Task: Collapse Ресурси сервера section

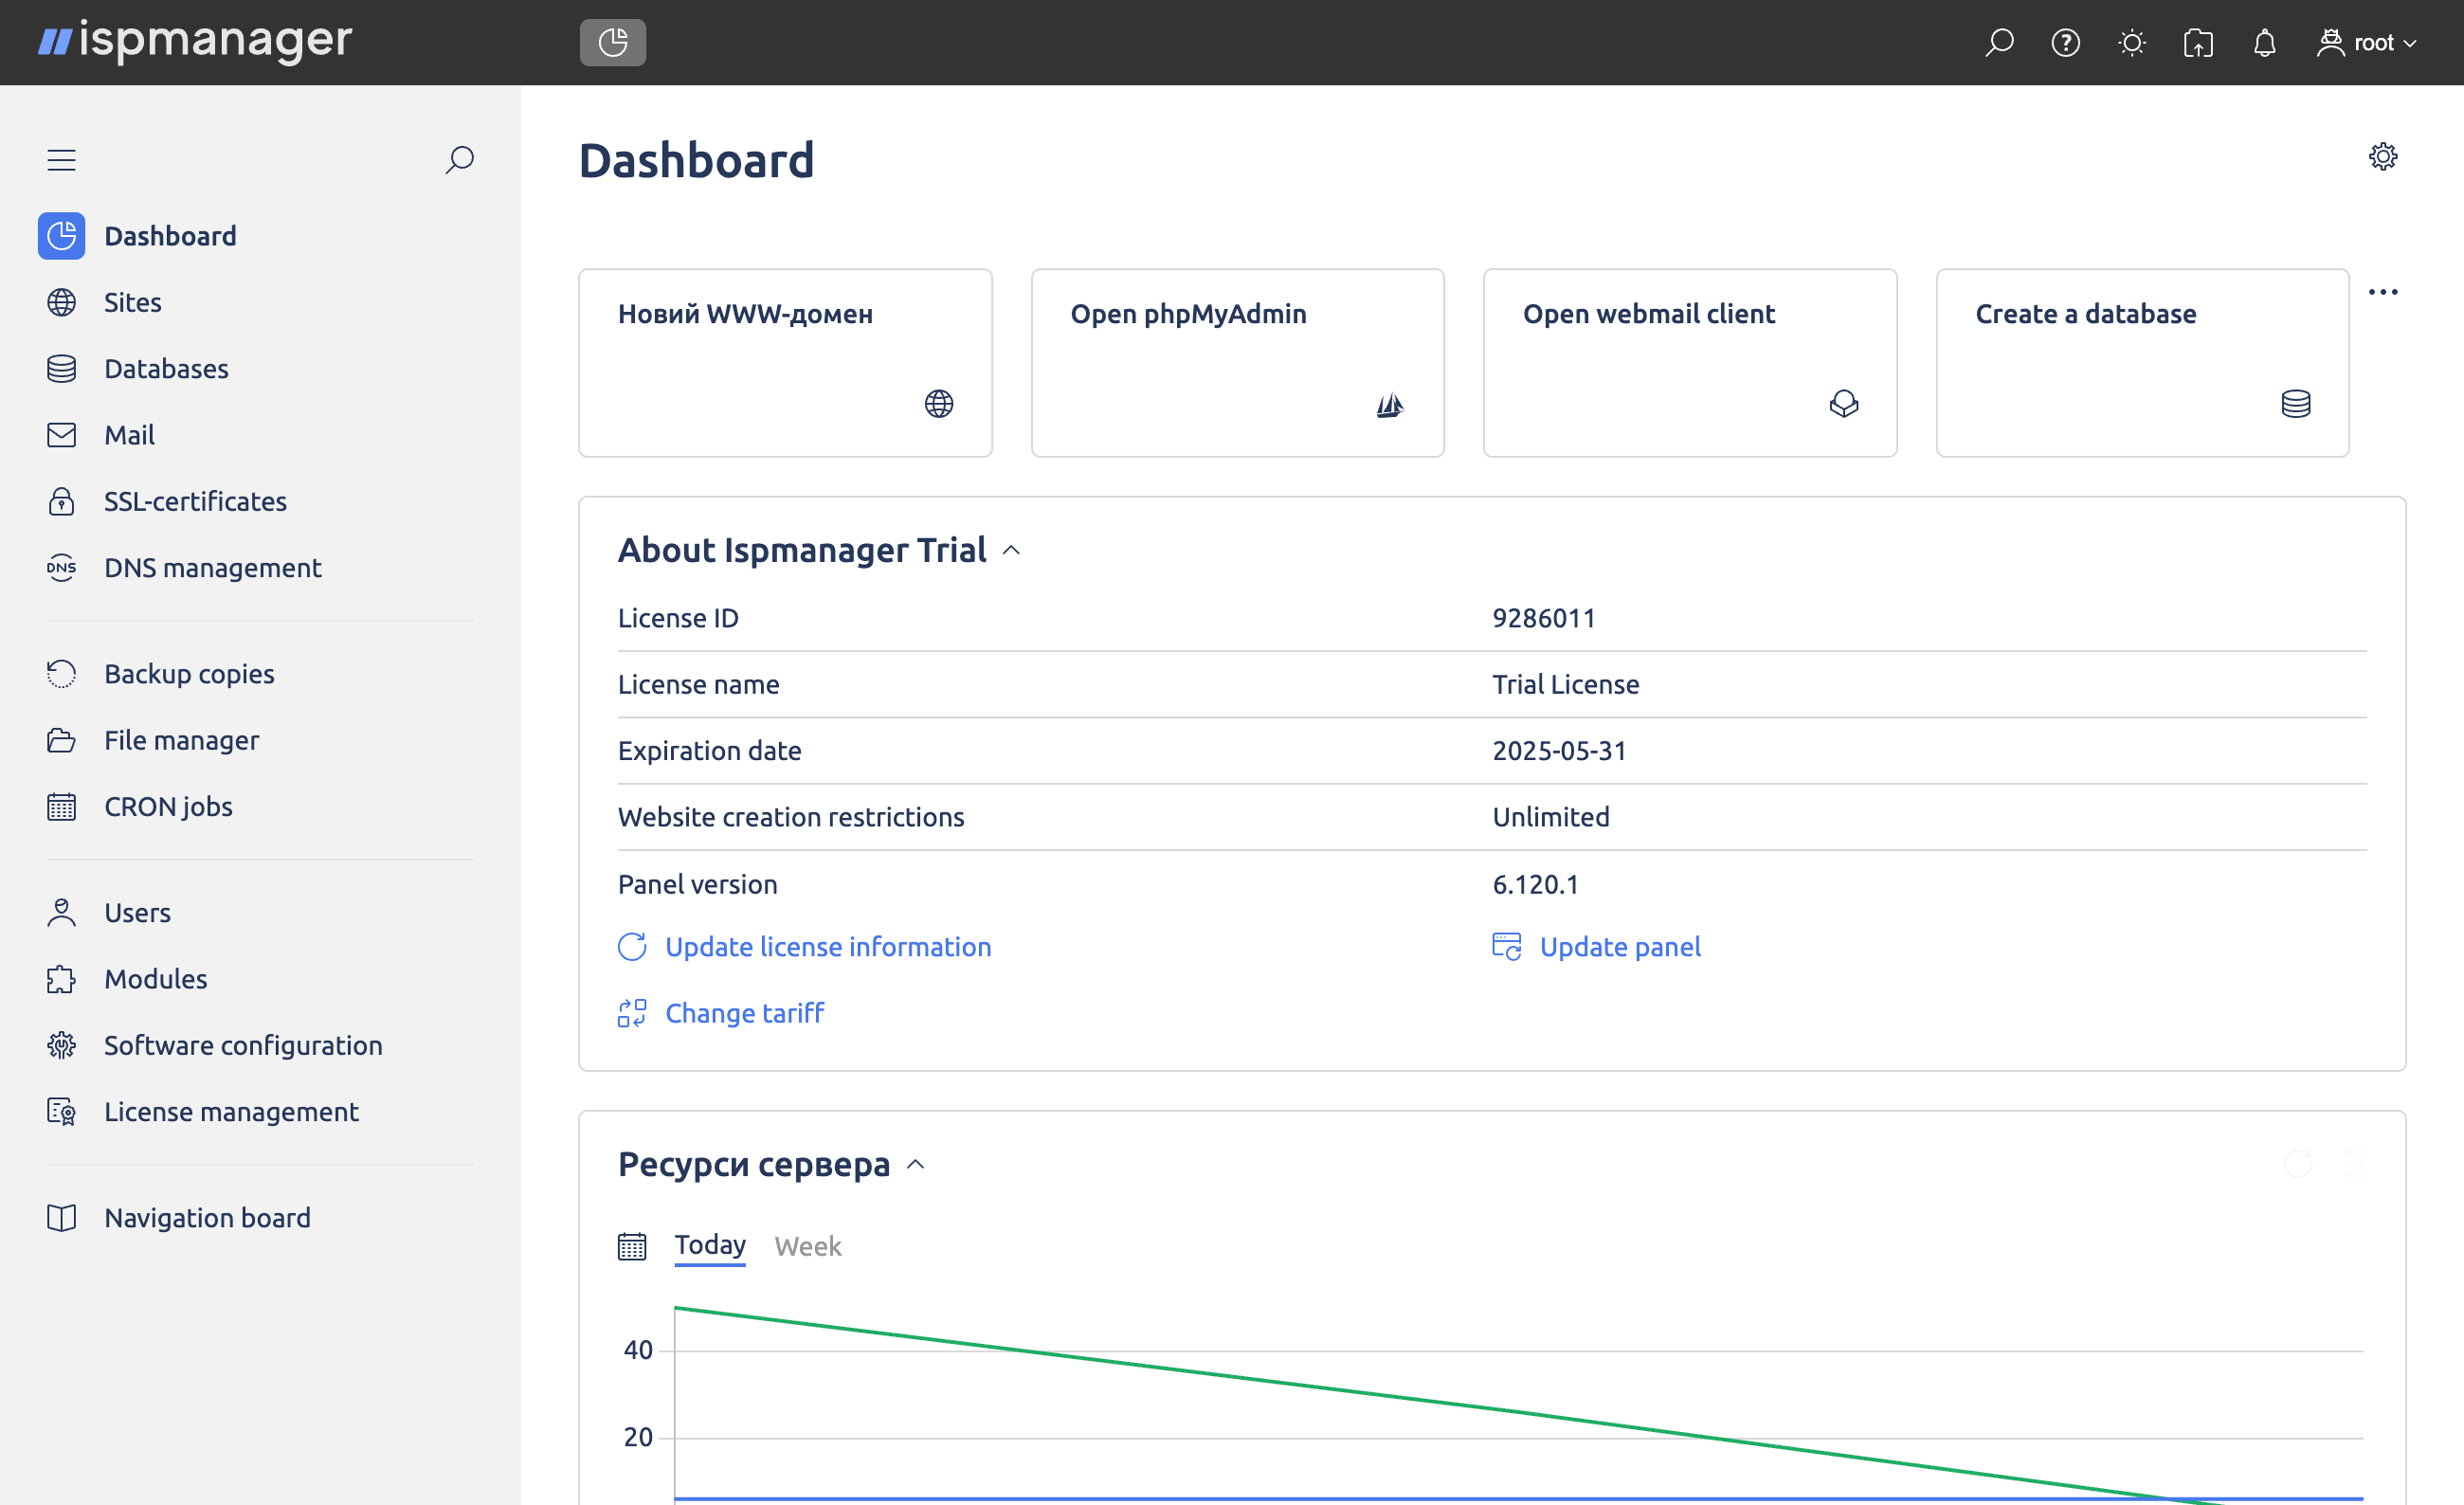Action: pos(915,1165)
